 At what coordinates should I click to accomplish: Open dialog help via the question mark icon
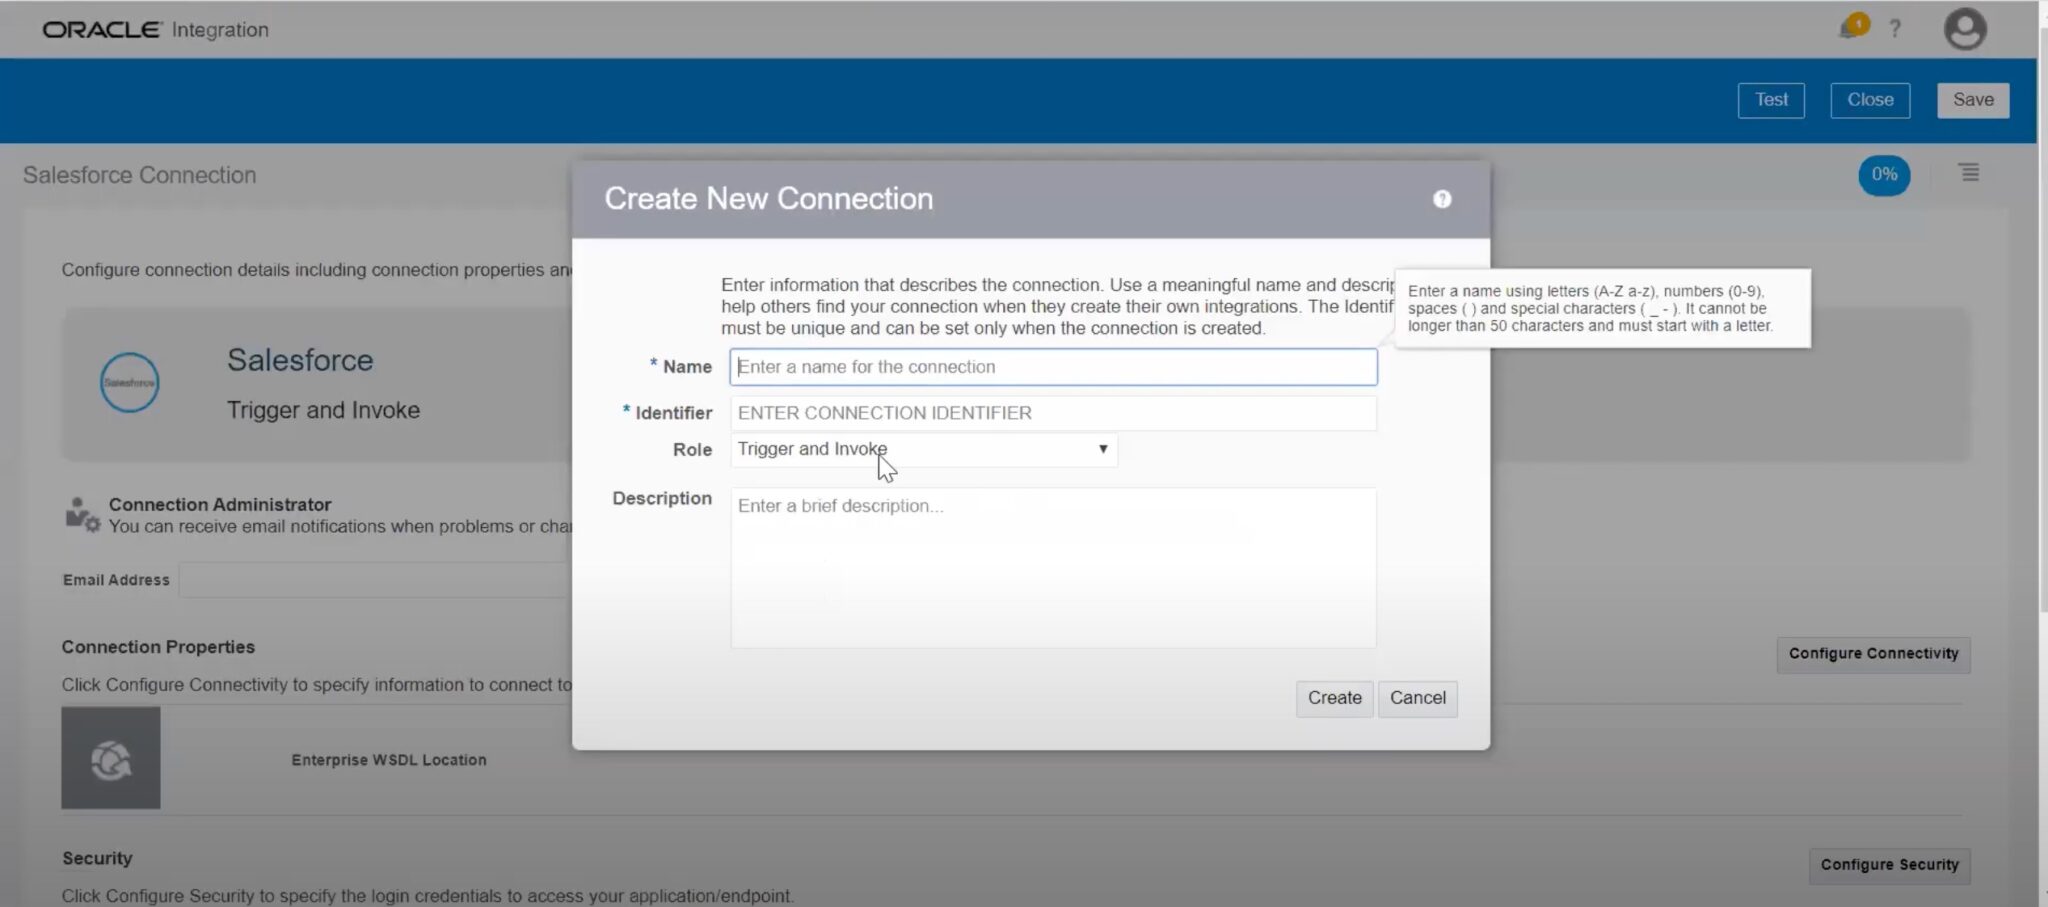[1442, 199]
